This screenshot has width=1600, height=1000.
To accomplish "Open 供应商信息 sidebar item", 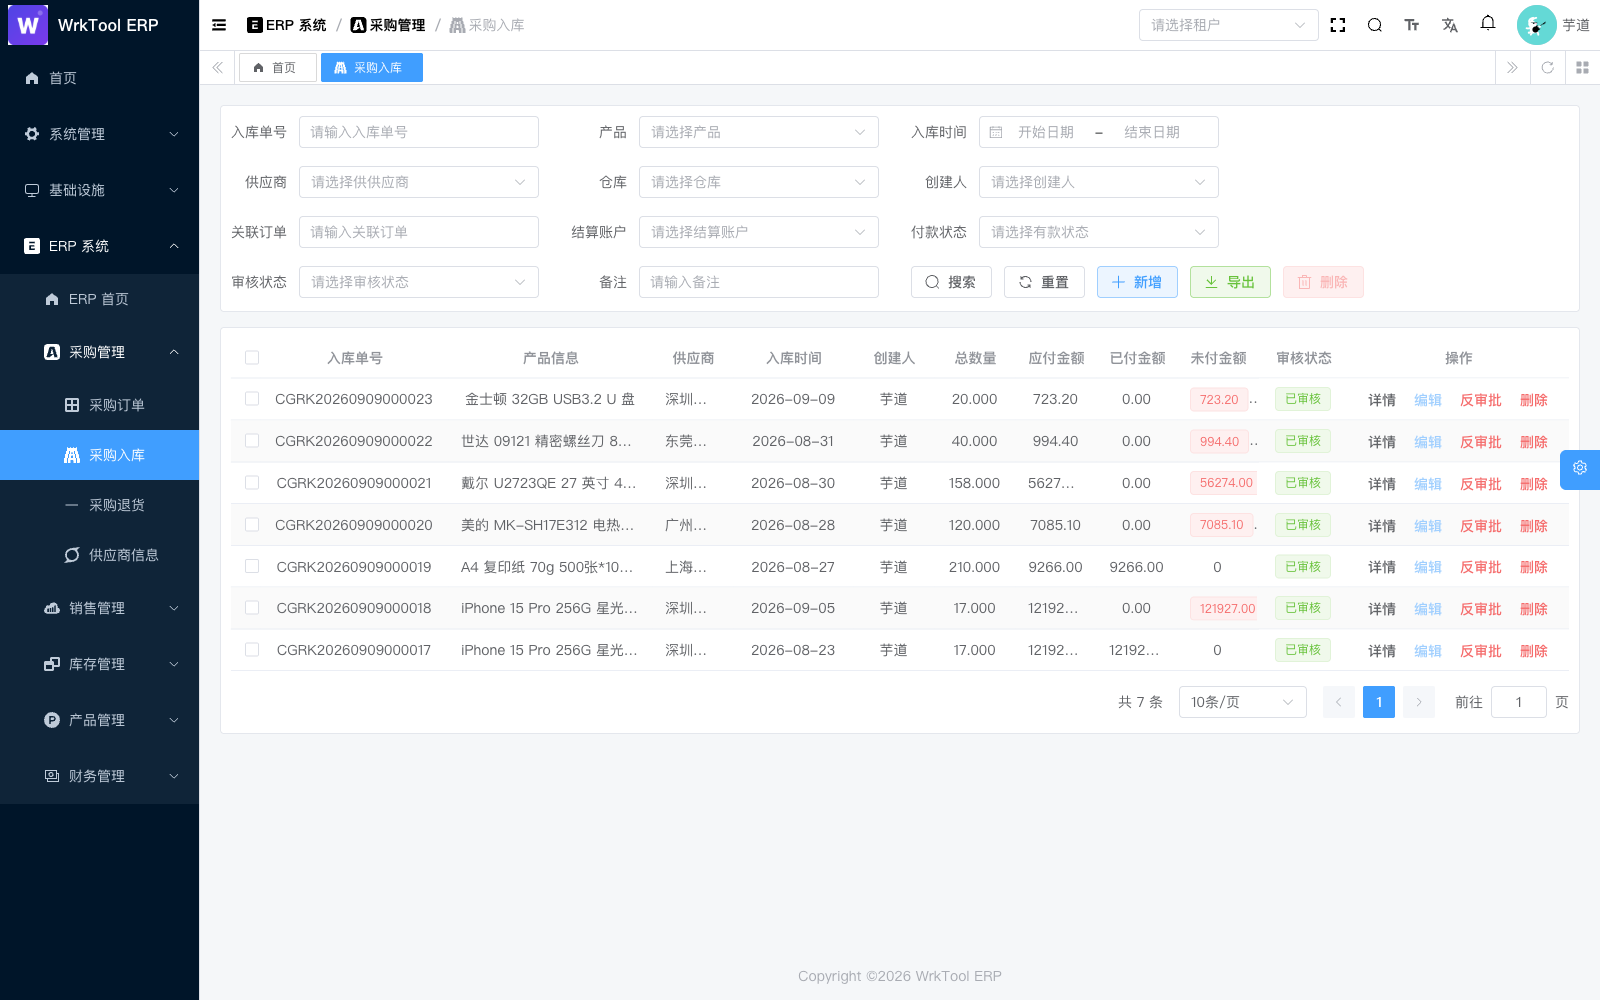I will click(x=100, y=555).
